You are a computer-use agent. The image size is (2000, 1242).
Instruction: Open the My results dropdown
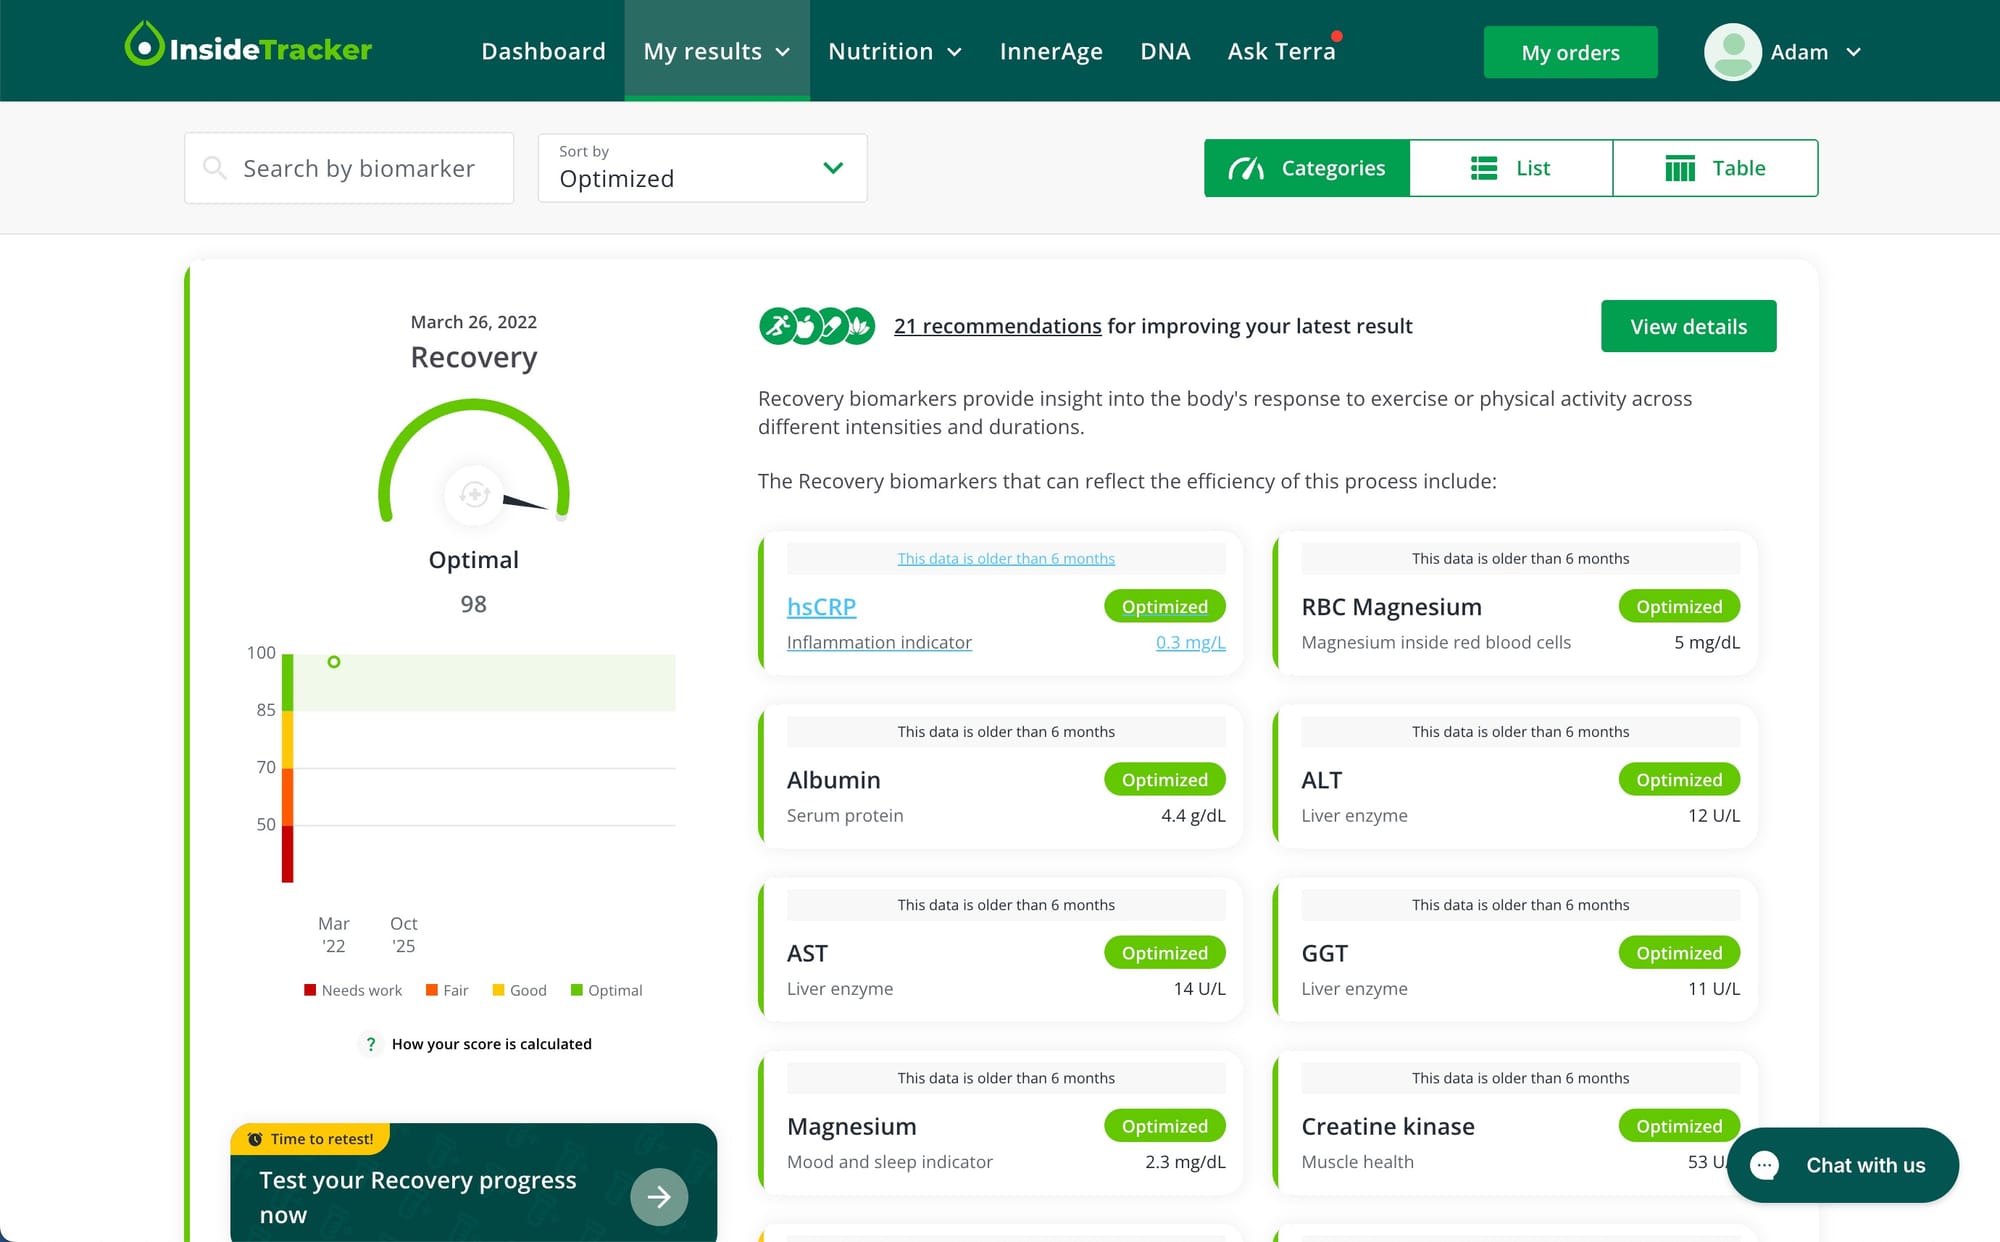click(716, 51)
